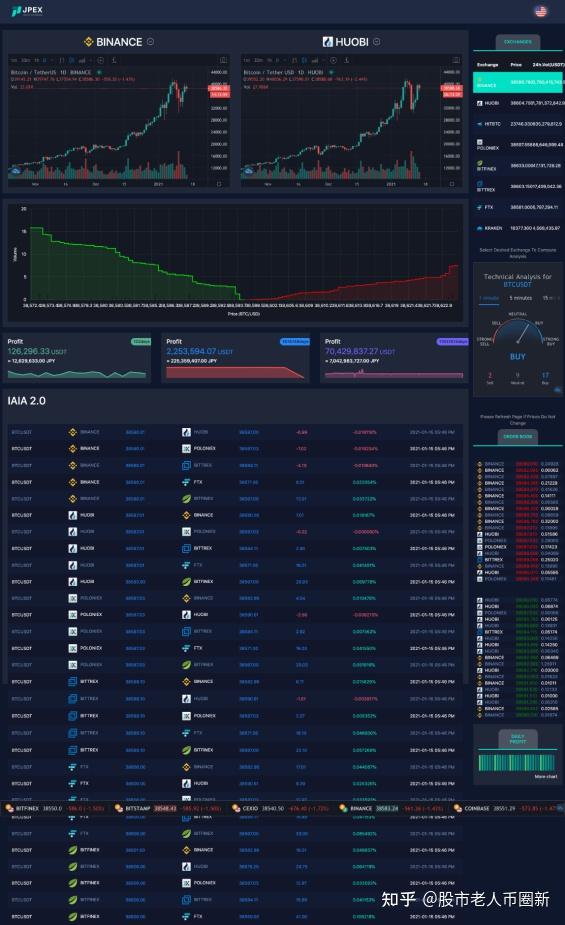Click the rightmost toolbar icon on the Huobi chart

click(456, 60)
